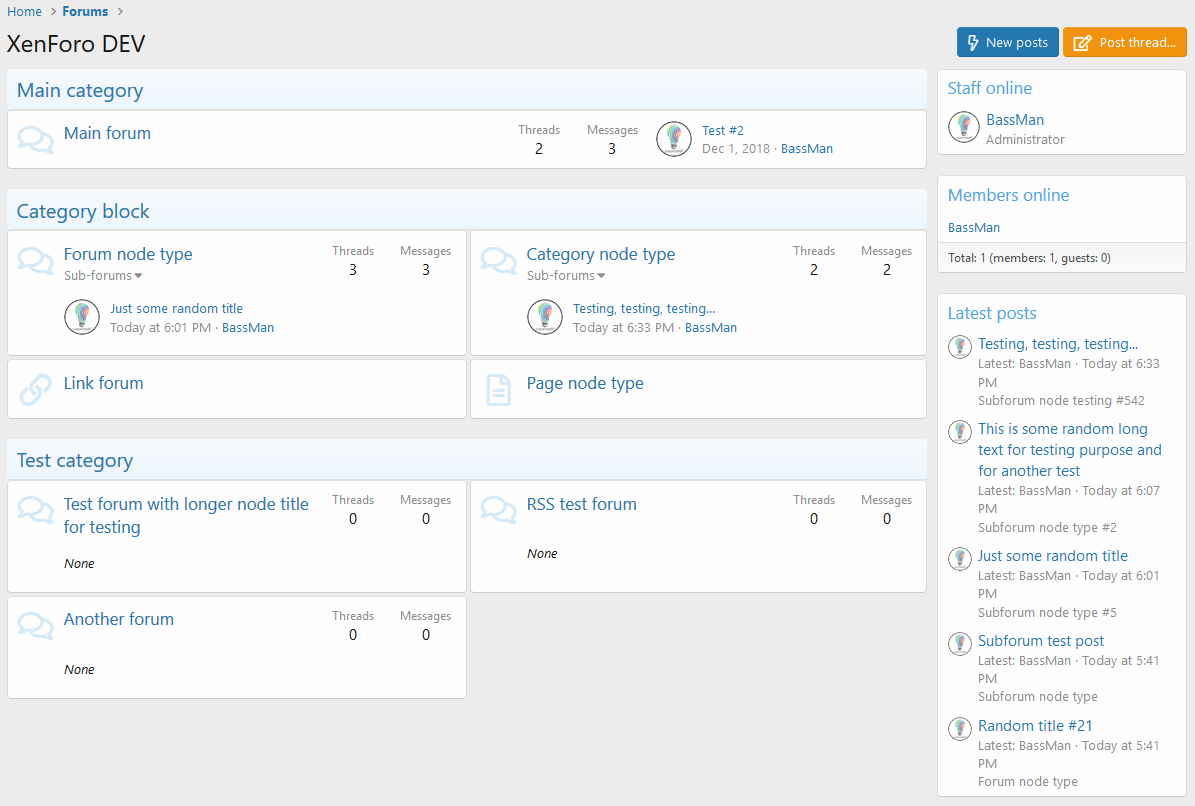This screenshot has width=1195, height=806.
Task: Open the Test category header link
Action: (x=75, y=461)
